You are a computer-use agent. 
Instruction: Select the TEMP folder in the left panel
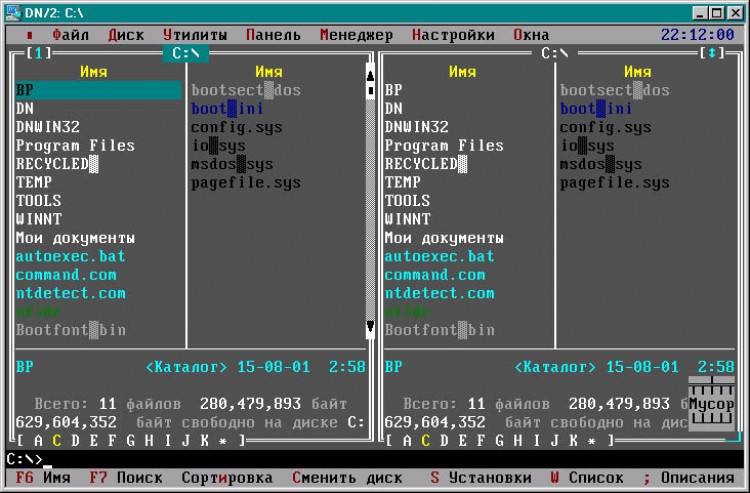click(x=34, y=182)
